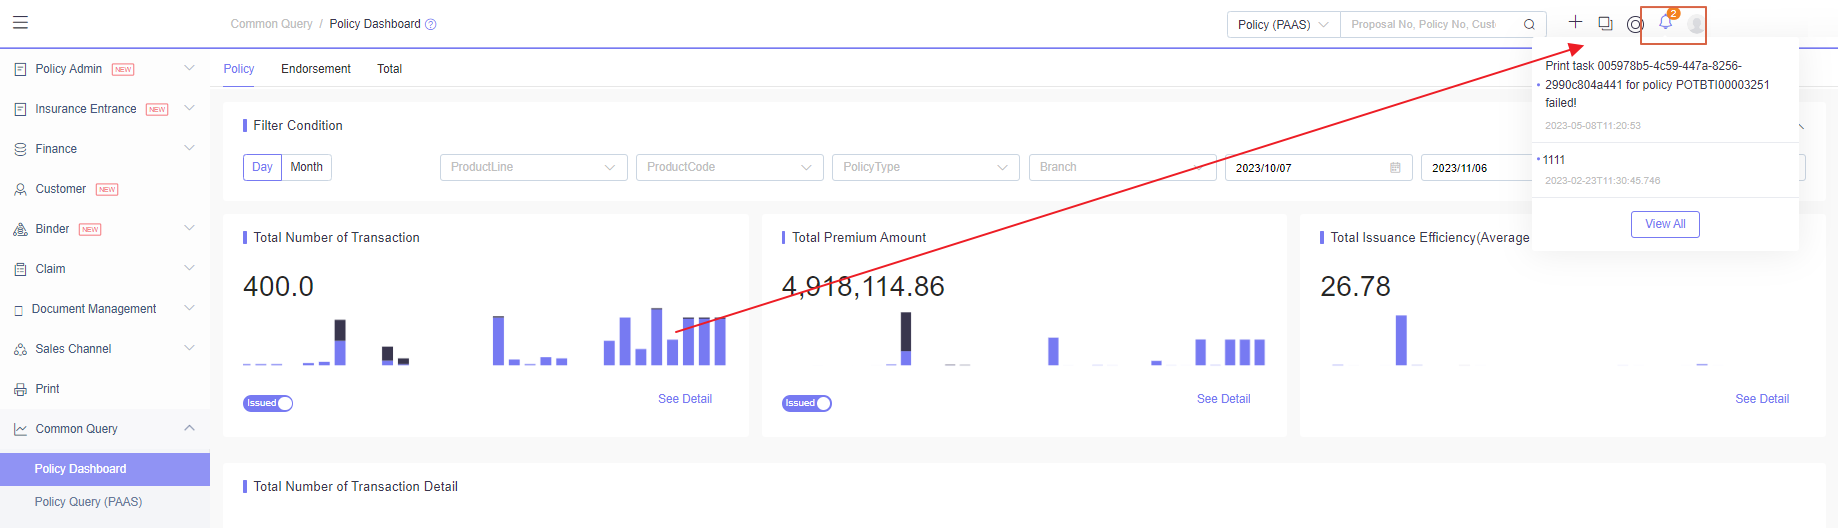Expand the Policy (PAAS) search type dropdown
The height and width of the screenshot is (528, 1838).
click(1283, 25)
